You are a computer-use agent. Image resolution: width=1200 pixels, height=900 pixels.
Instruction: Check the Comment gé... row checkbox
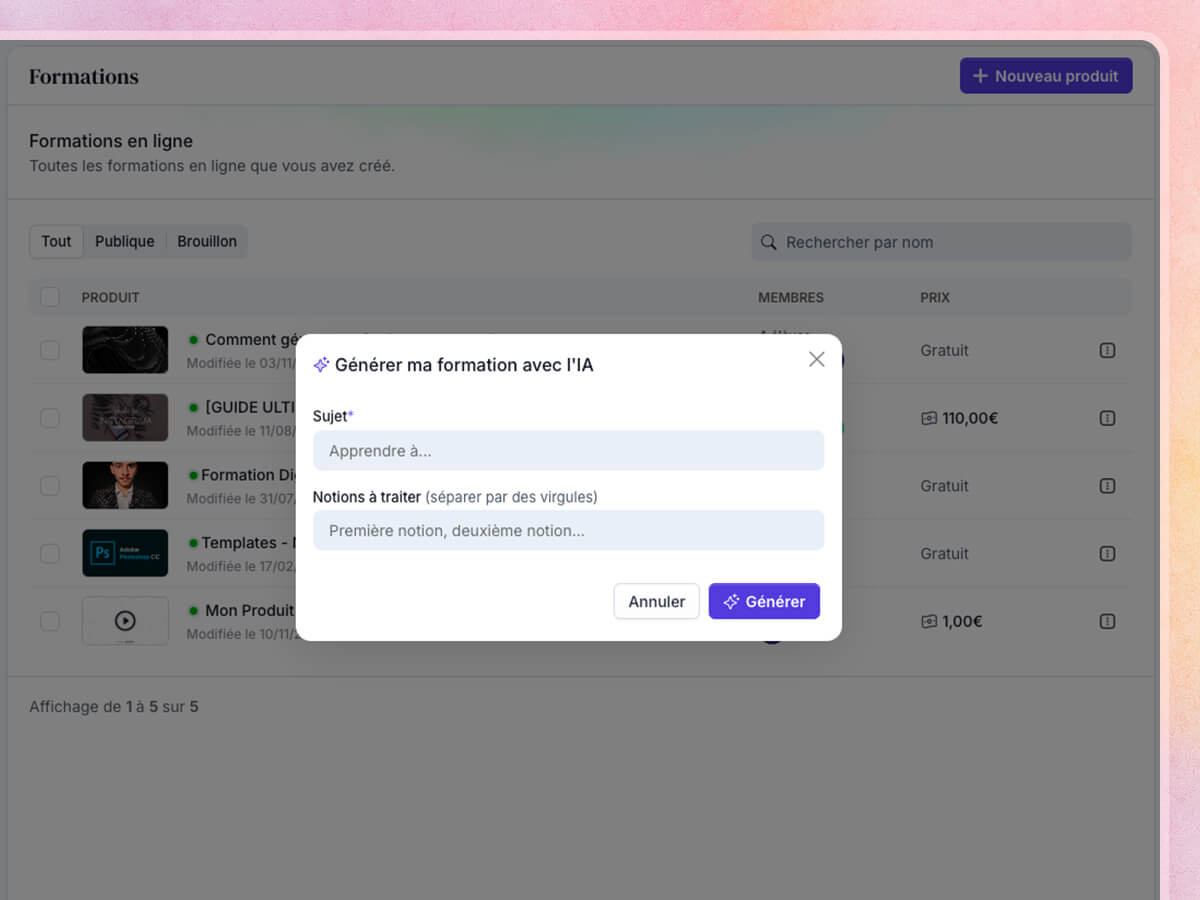[49, 350]
